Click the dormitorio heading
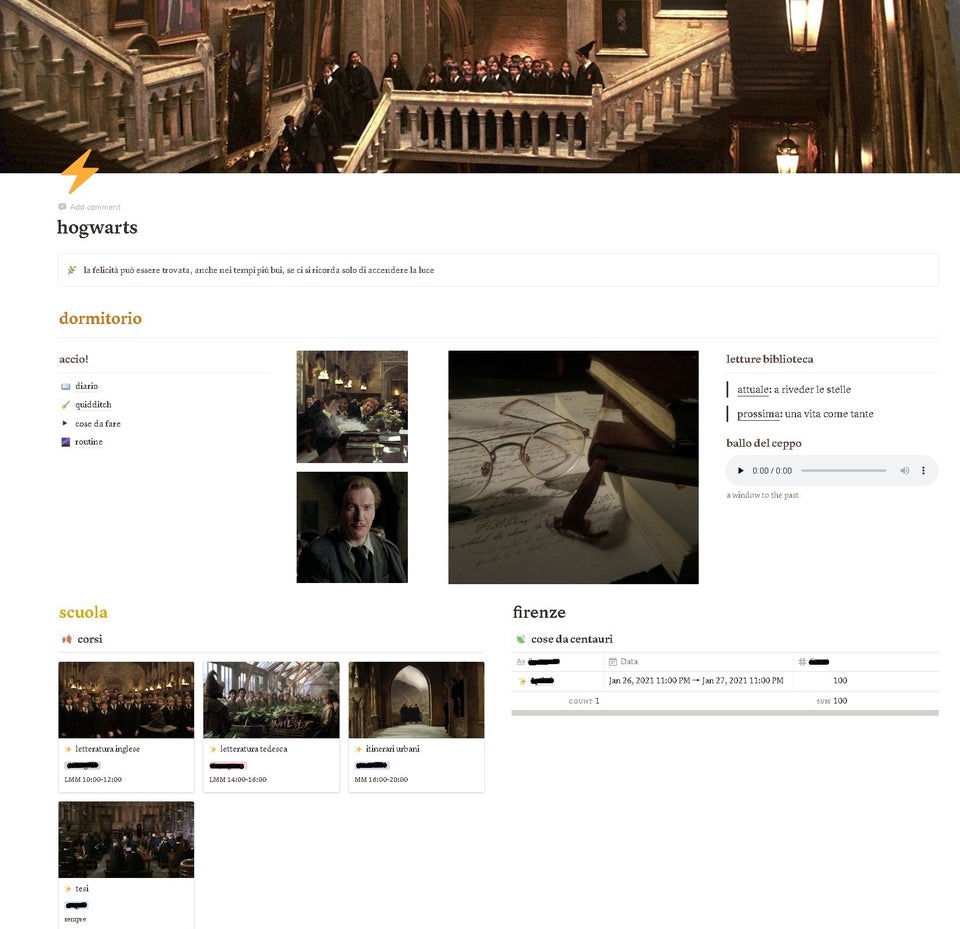The image size is (960, 929). point(100,318)
